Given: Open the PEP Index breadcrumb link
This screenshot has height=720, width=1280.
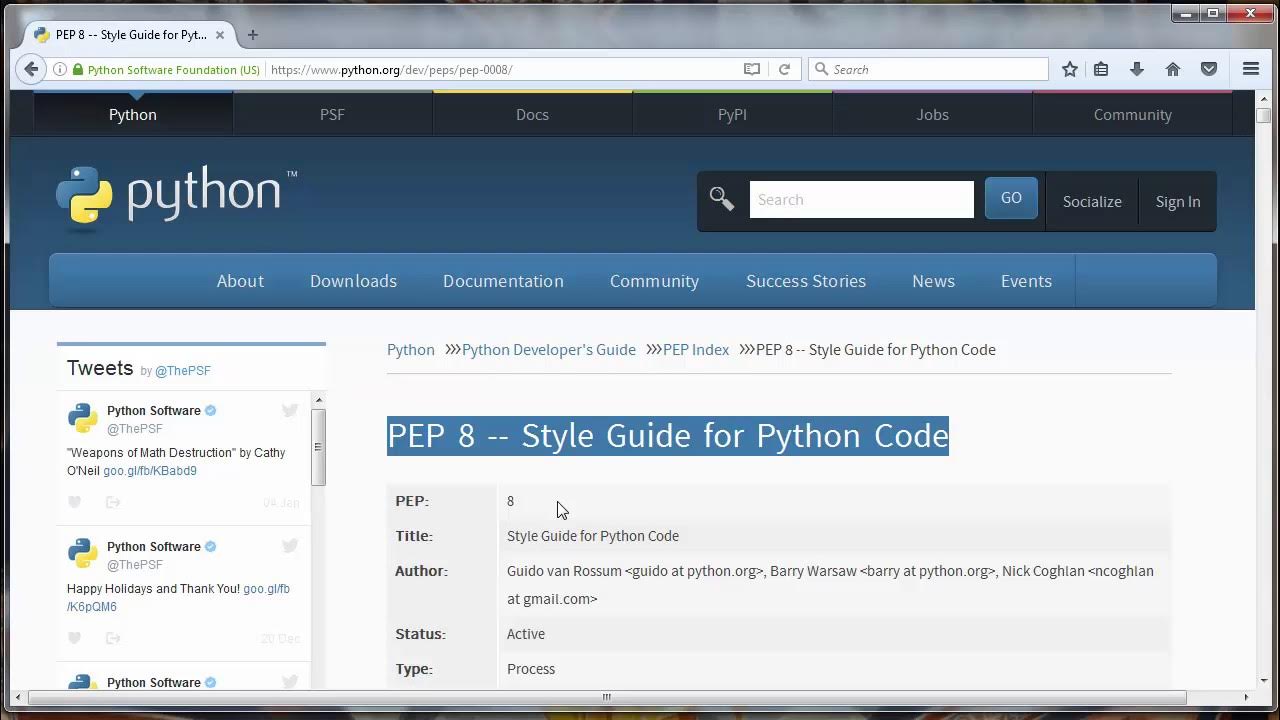Looking at the screenshot, I should [x=696, y=349].
